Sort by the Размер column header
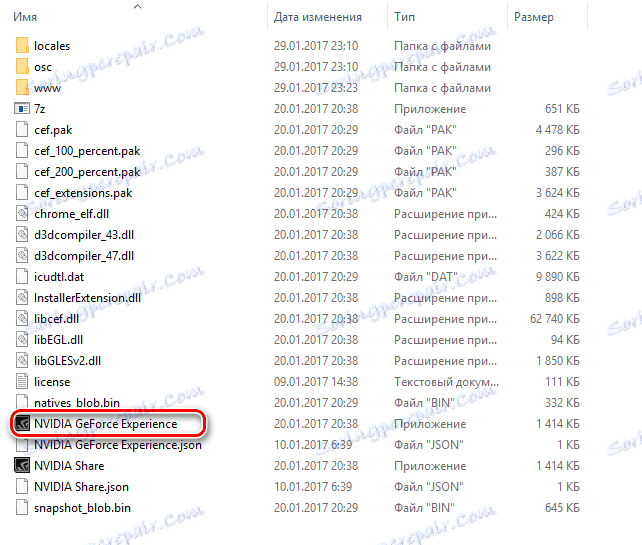This screenshot has height=545, width=642. tap(534, 17)
